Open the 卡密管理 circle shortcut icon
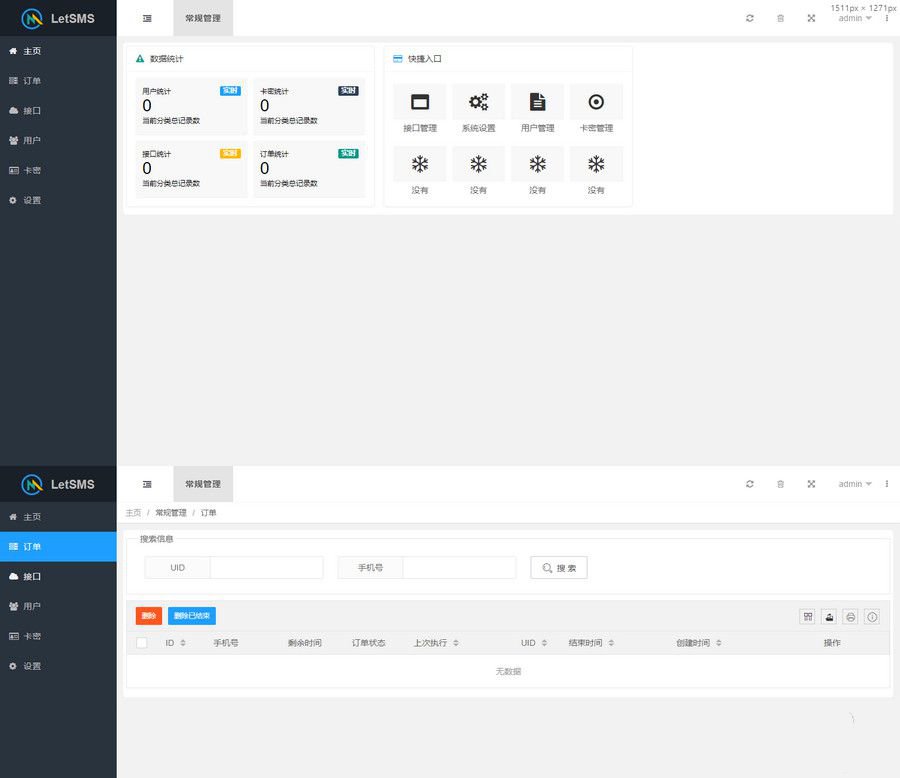 click(x=596, y=102)
